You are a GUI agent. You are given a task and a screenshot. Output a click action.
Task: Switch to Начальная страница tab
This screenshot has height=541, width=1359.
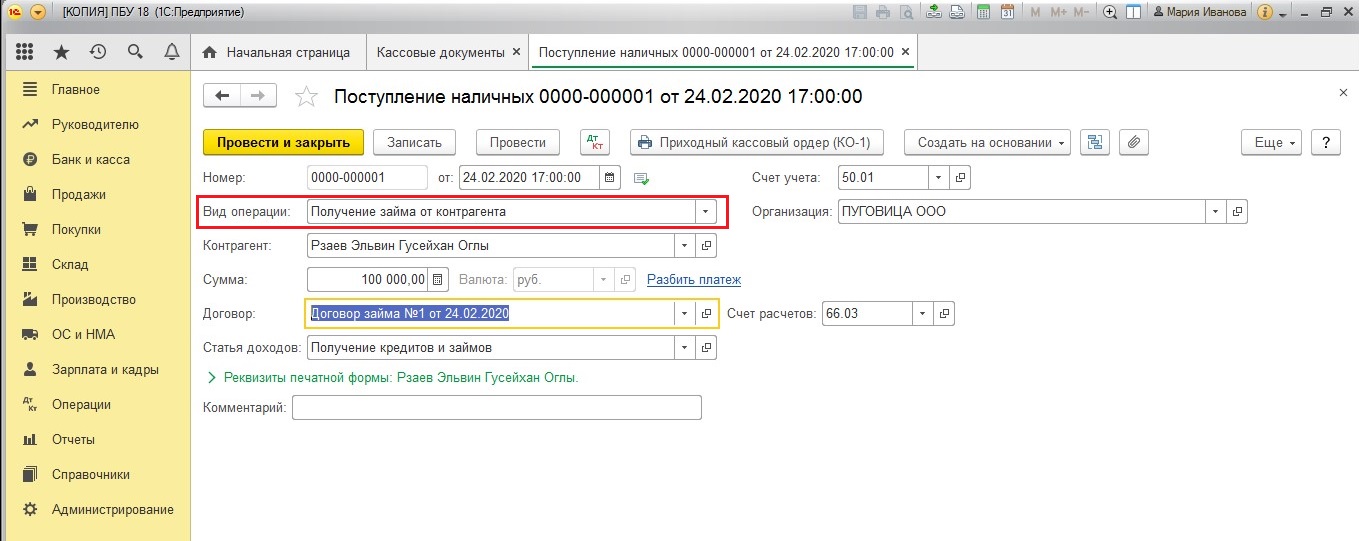[279, 52]
